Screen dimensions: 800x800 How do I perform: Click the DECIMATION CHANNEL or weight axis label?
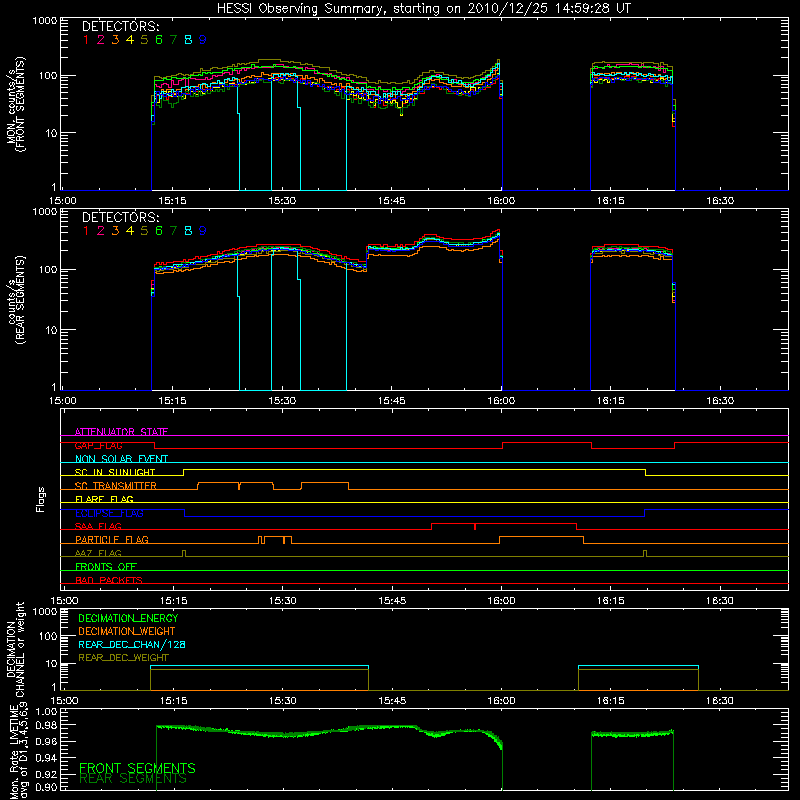[16, 649]
